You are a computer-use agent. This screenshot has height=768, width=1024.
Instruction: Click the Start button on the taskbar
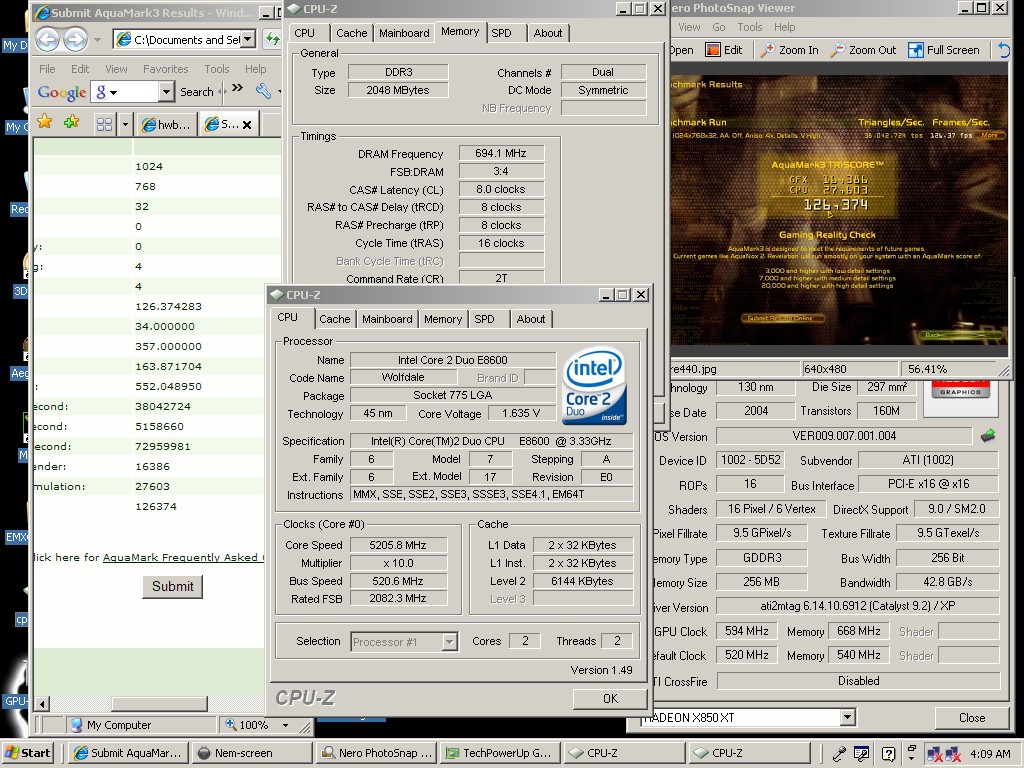pos(27,753)
